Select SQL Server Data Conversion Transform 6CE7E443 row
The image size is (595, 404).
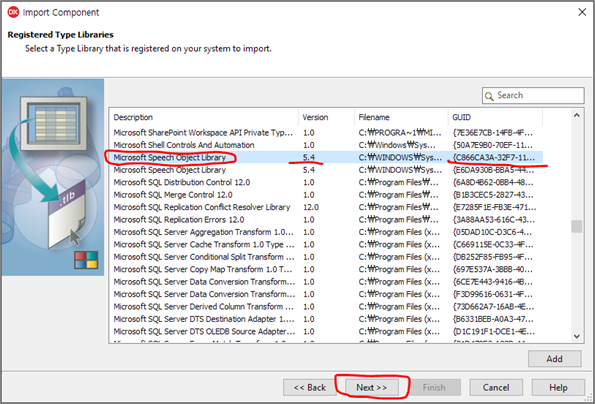click(326, 282)
